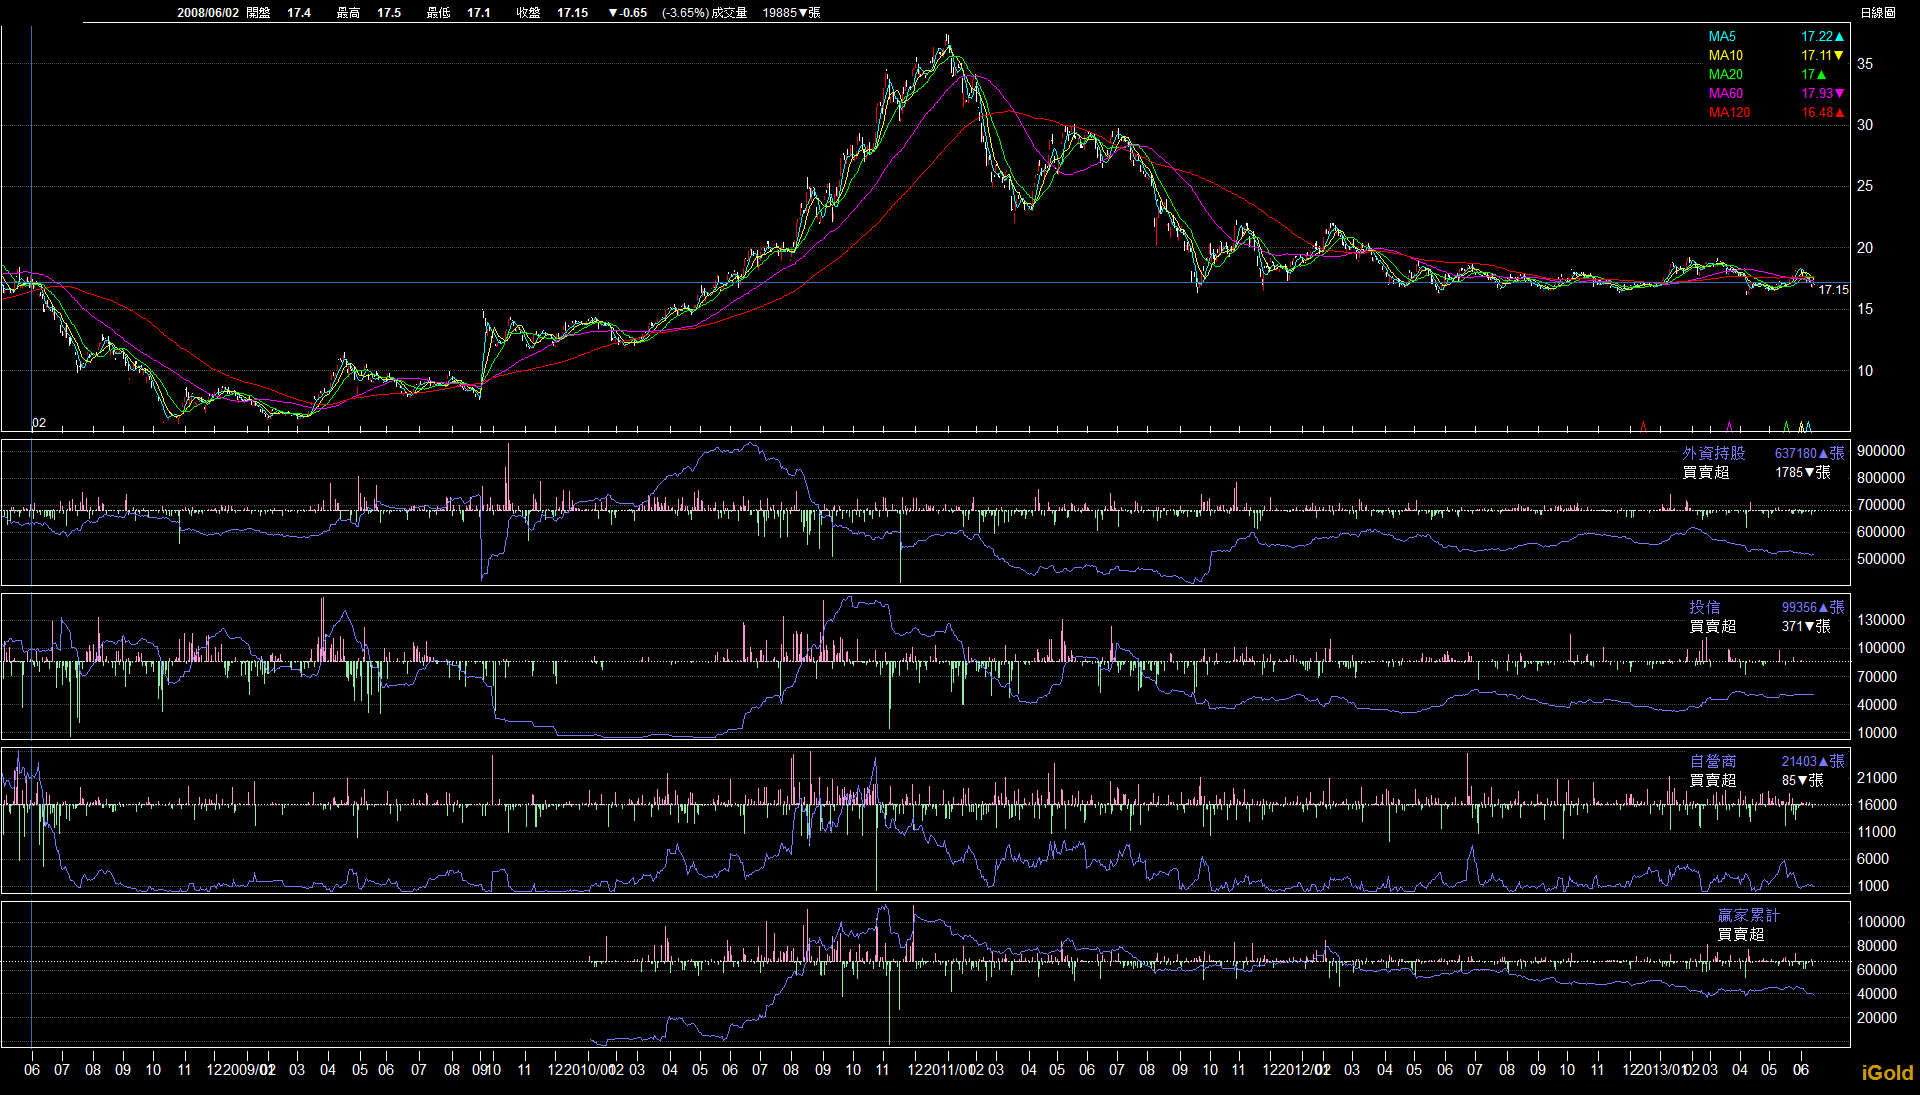Click the MA120 legend label

pos(1729,112)
